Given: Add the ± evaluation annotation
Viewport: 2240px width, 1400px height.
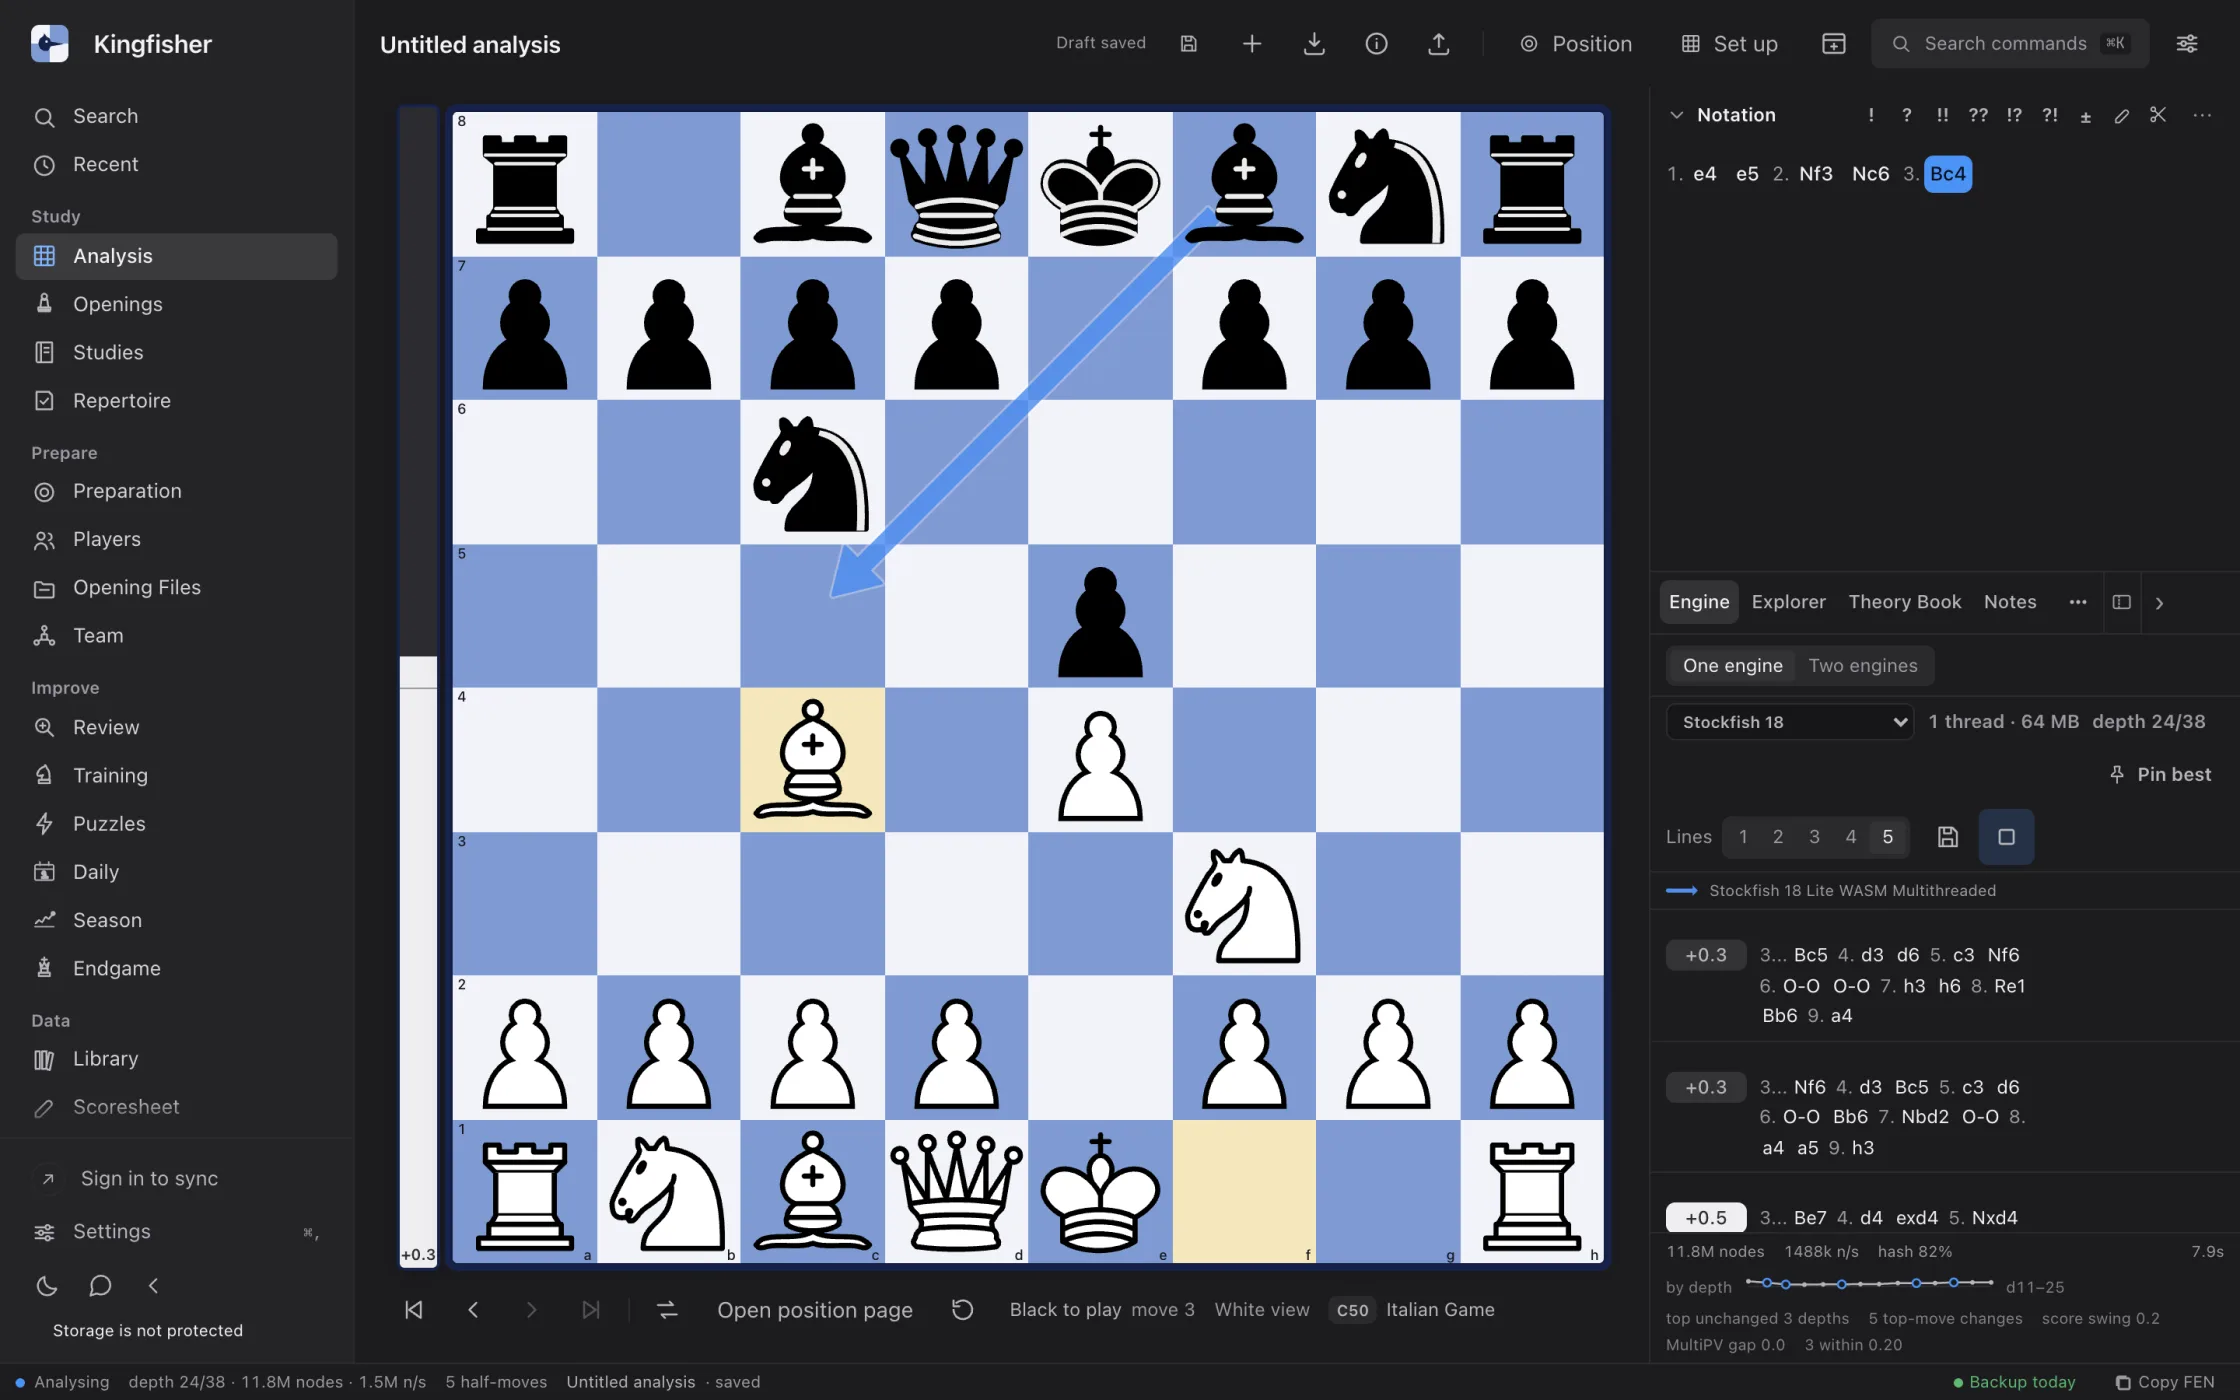Looking at the screenshot, I should click(x=2086, y=116).
